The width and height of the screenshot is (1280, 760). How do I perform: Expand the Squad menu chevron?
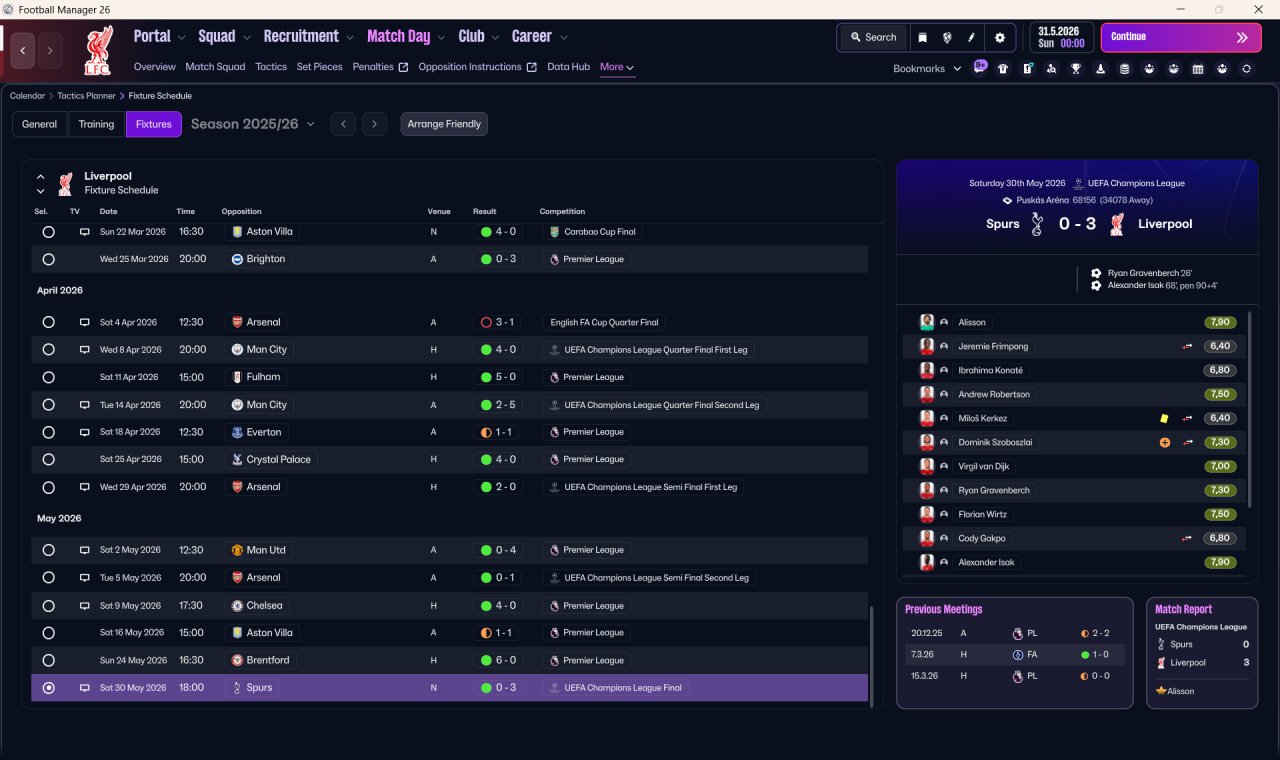click(246, 37)
